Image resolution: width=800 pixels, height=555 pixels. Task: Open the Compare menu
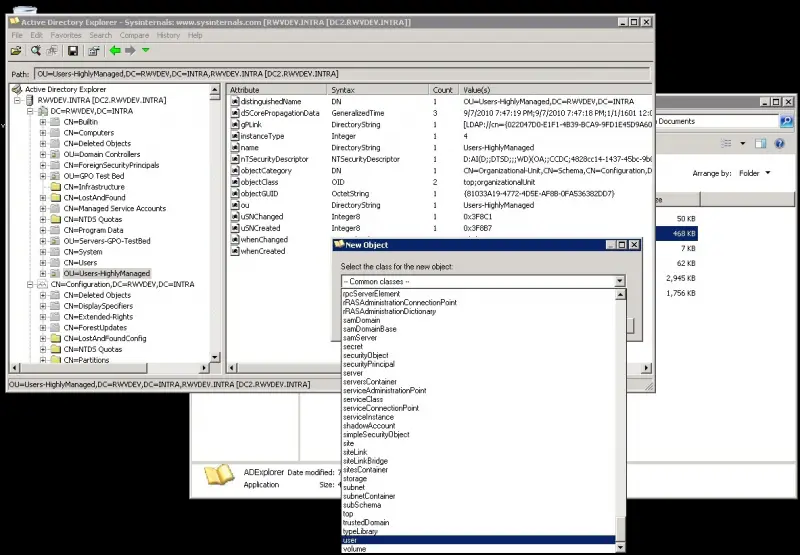click(x=134, y=35)
